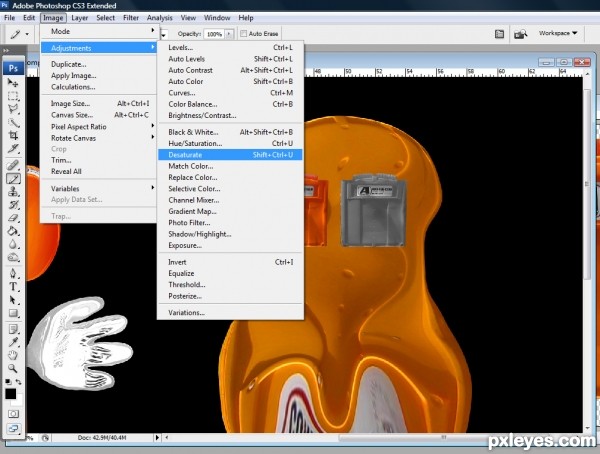Select the Hand tool

coord(13,356)
